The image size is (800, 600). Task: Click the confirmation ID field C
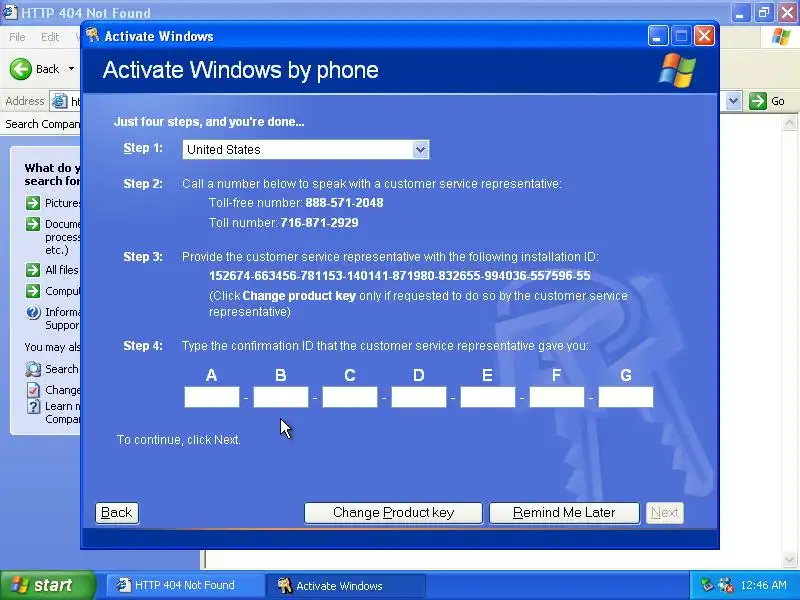(x=349, y=397)
